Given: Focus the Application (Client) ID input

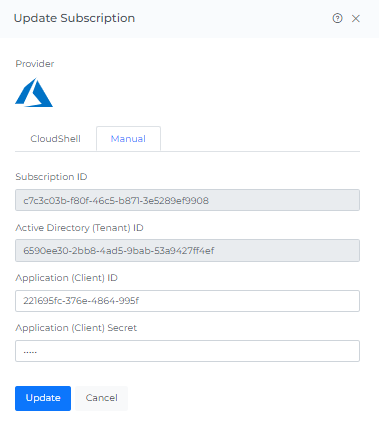Looking at the screenshot, I should (187, 301).
